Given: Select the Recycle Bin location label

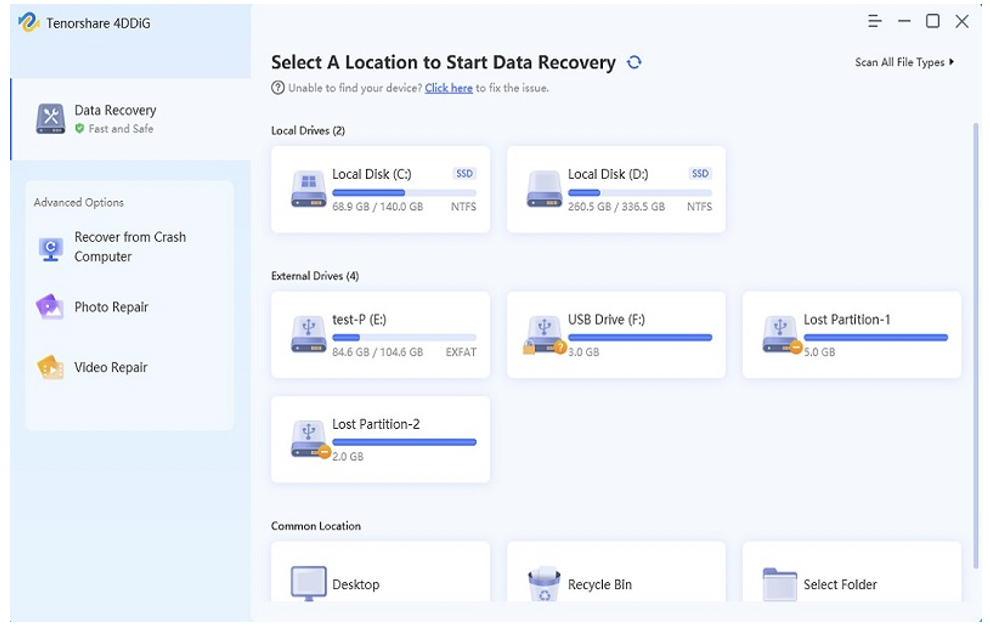Looking at the screenshot, I should click(x=599, y=584).
